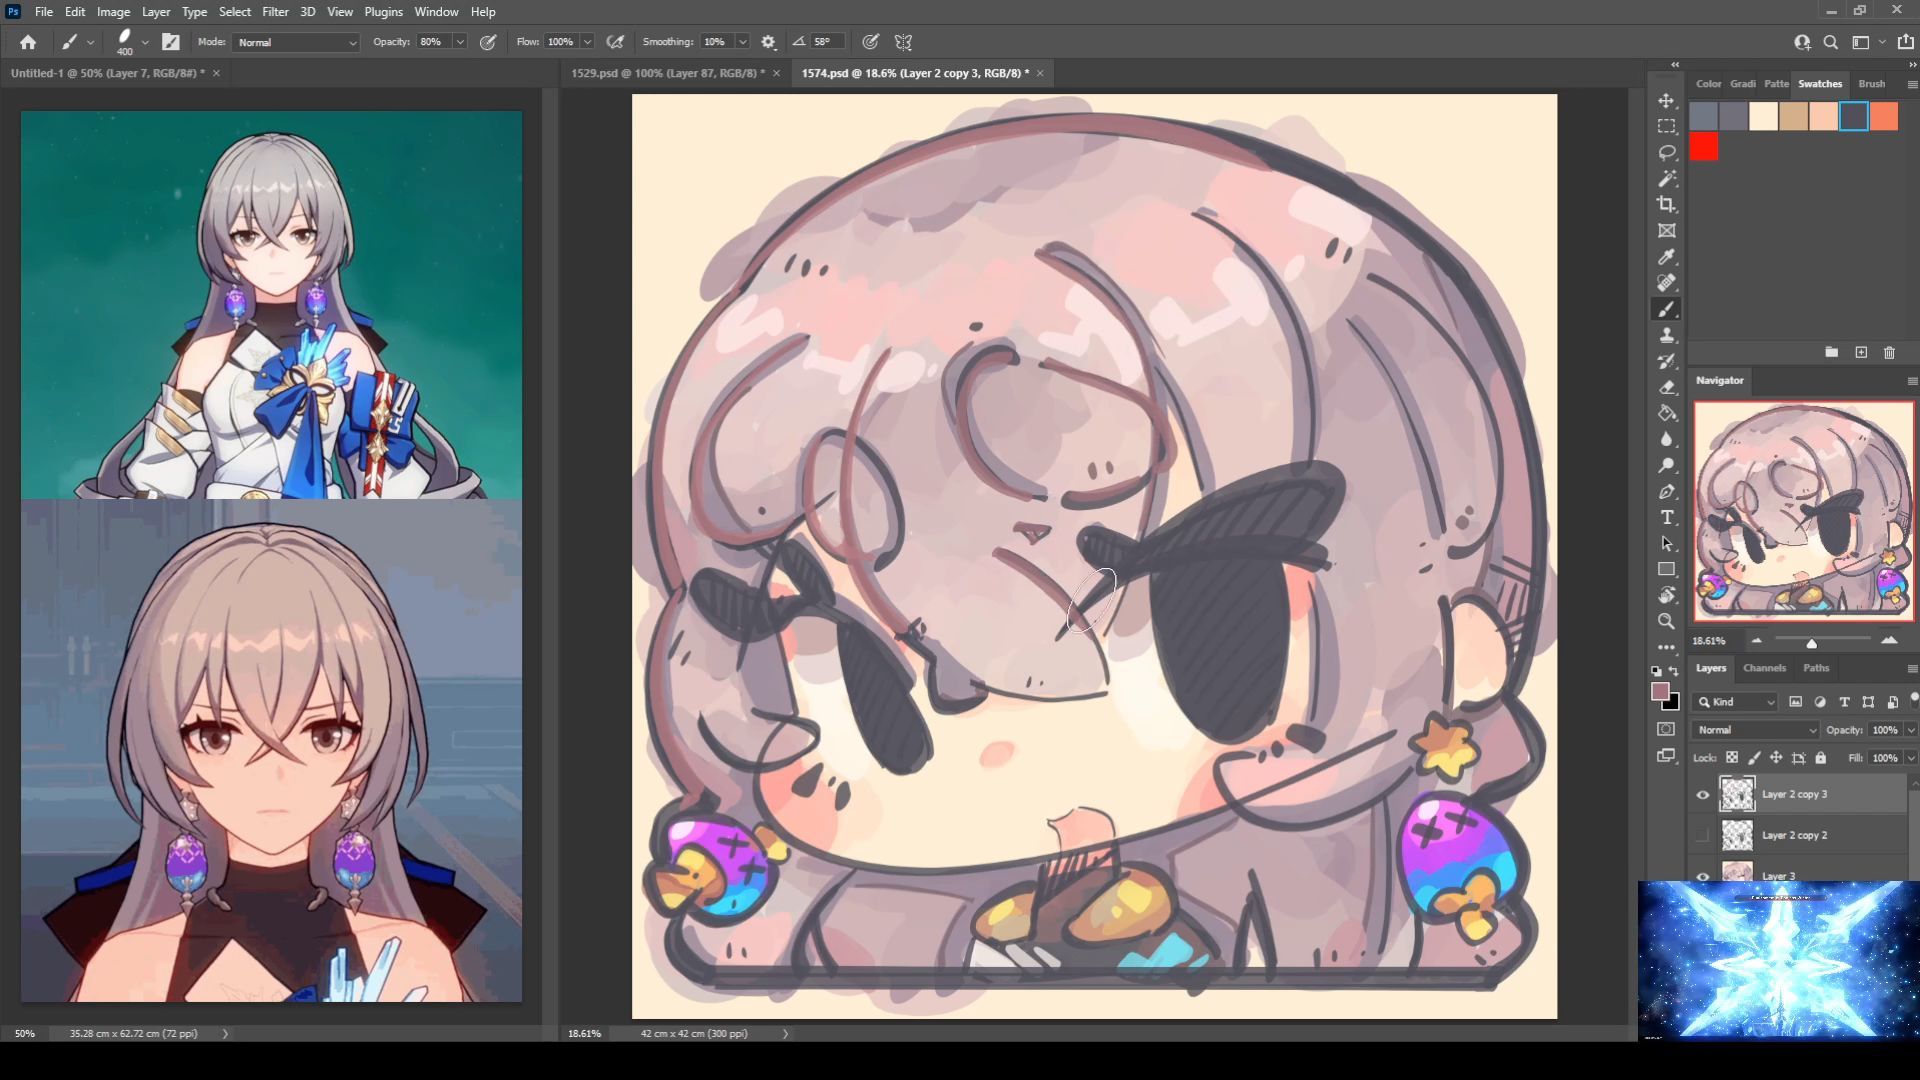The width and height of the screenshot is (1920, 1080).
Task: Open the brush Mode dropdown
Action: 297,42
